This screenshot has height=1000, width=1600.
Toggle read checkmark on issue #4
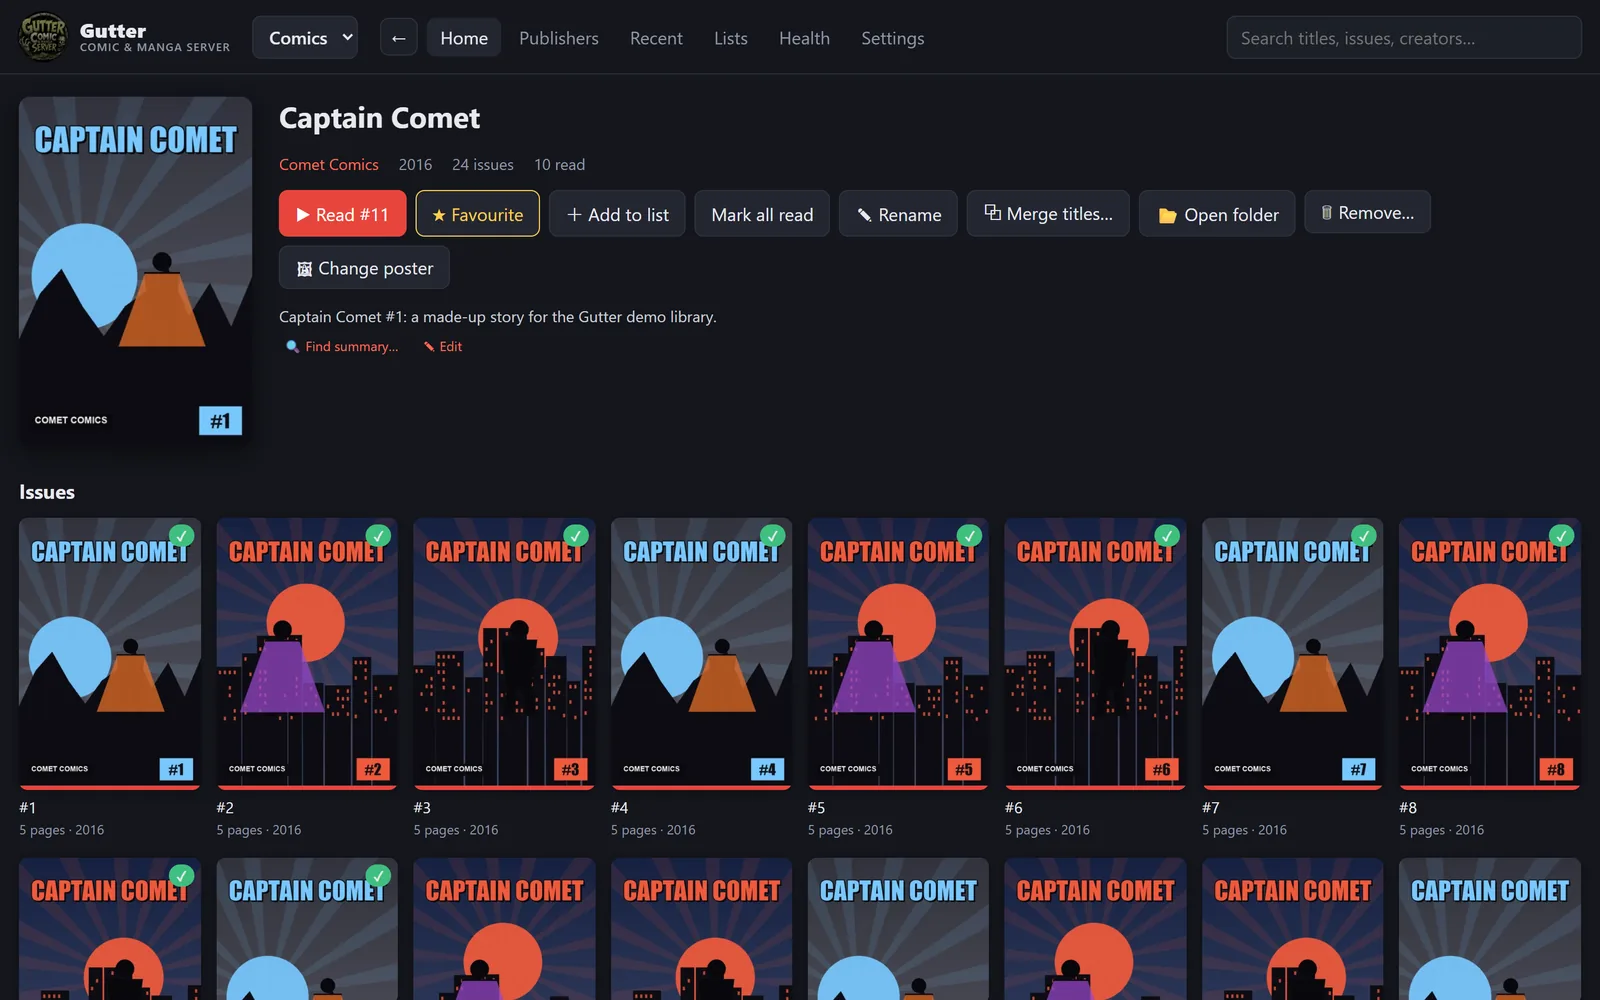point(773,535)
